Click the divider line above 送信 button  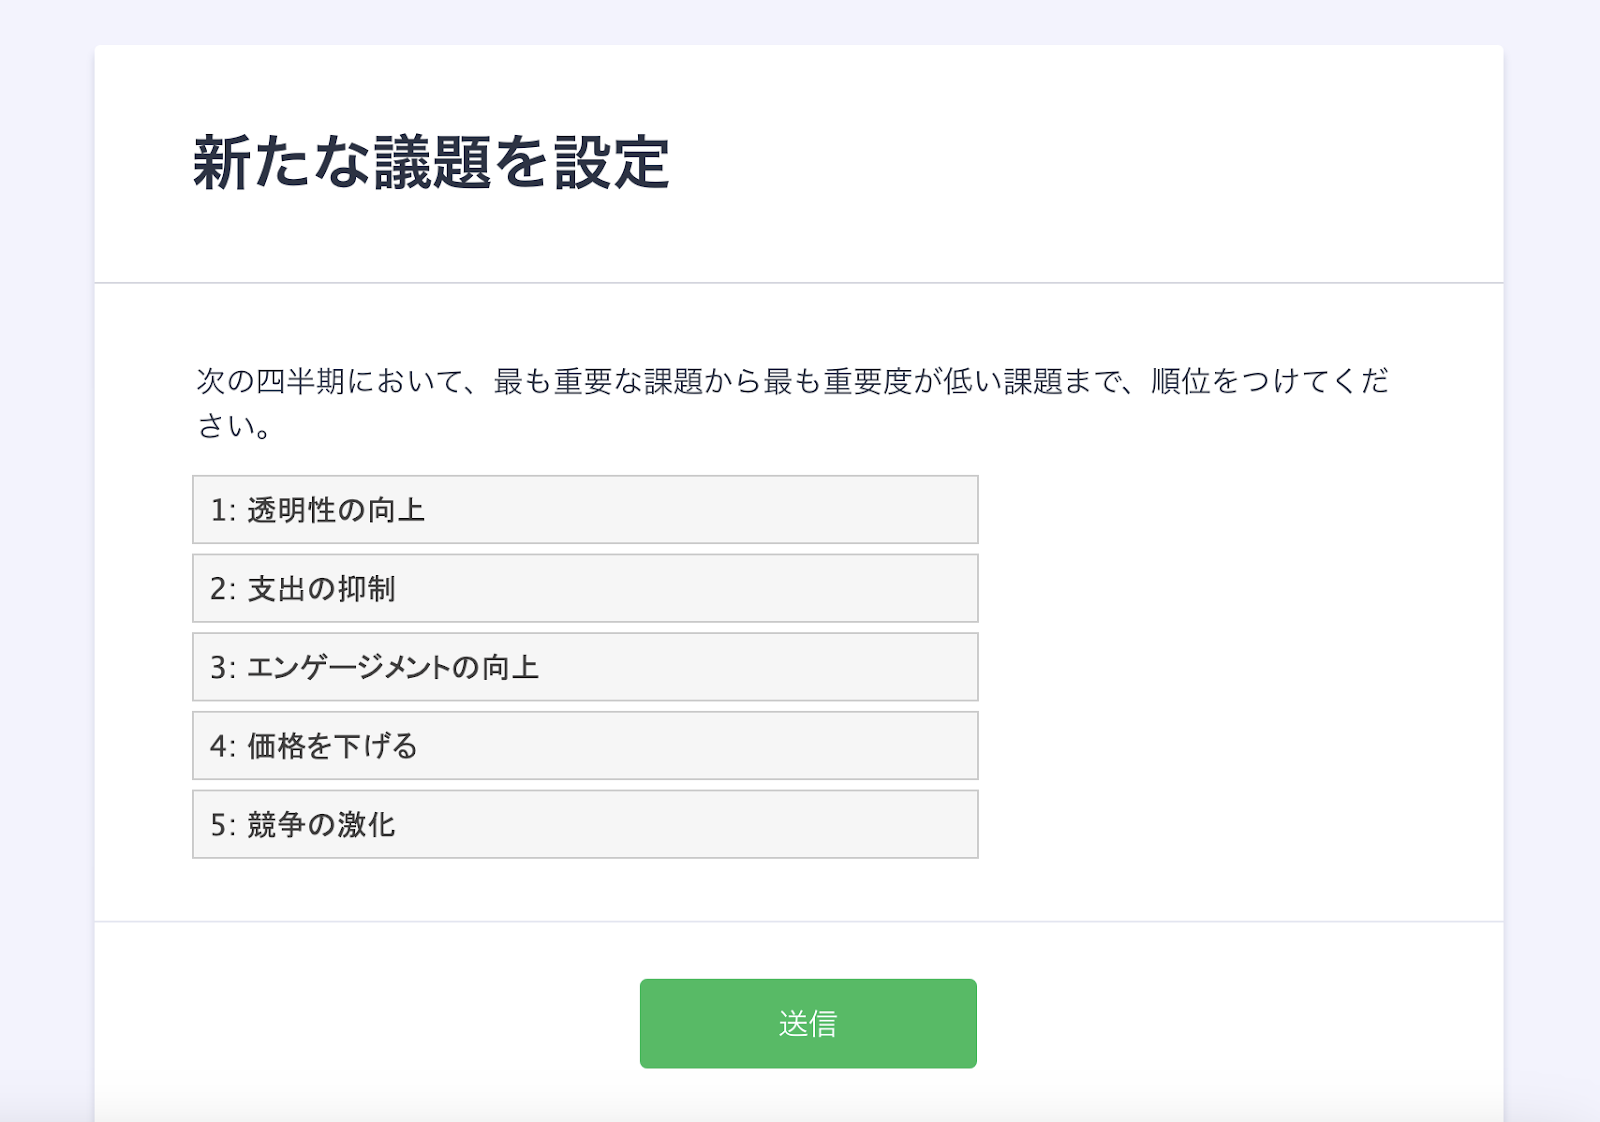798,921
